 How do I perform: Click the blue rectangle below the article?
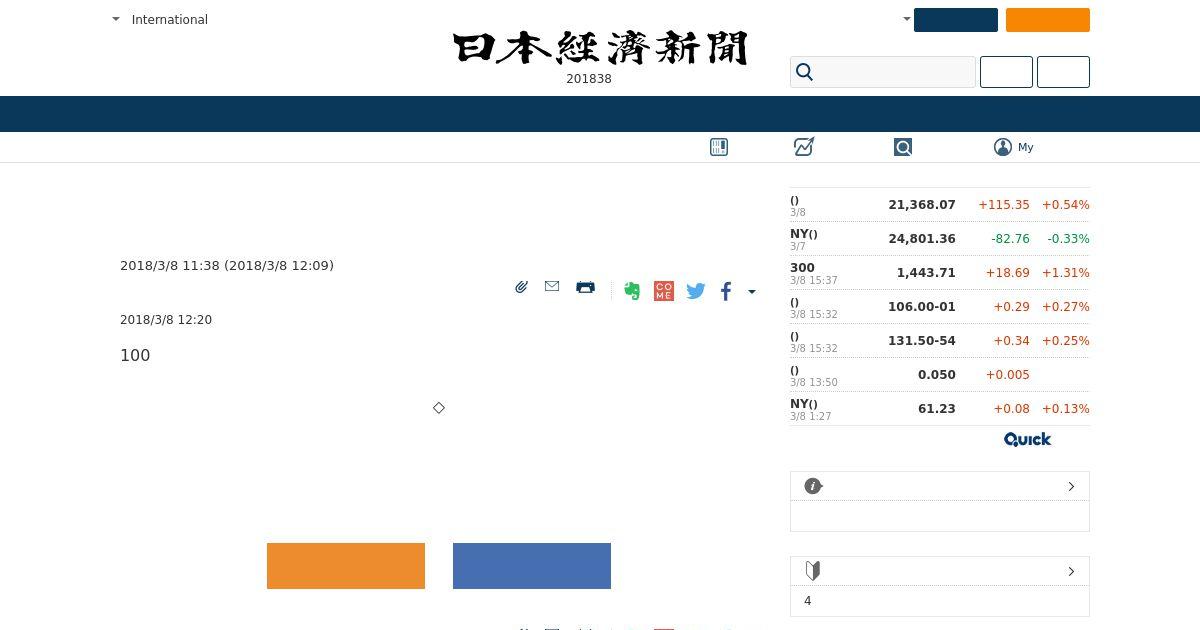point(532,566)
